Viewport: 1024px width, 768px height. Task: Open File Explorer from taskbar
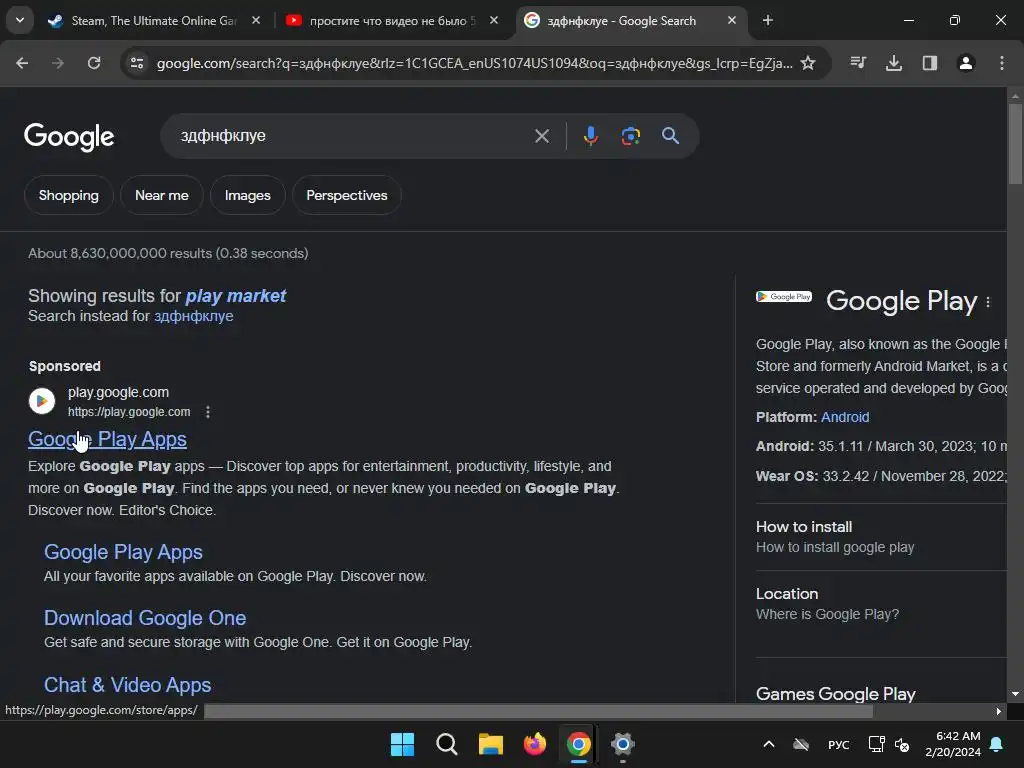pyautogui.click(x=490, y=744)
